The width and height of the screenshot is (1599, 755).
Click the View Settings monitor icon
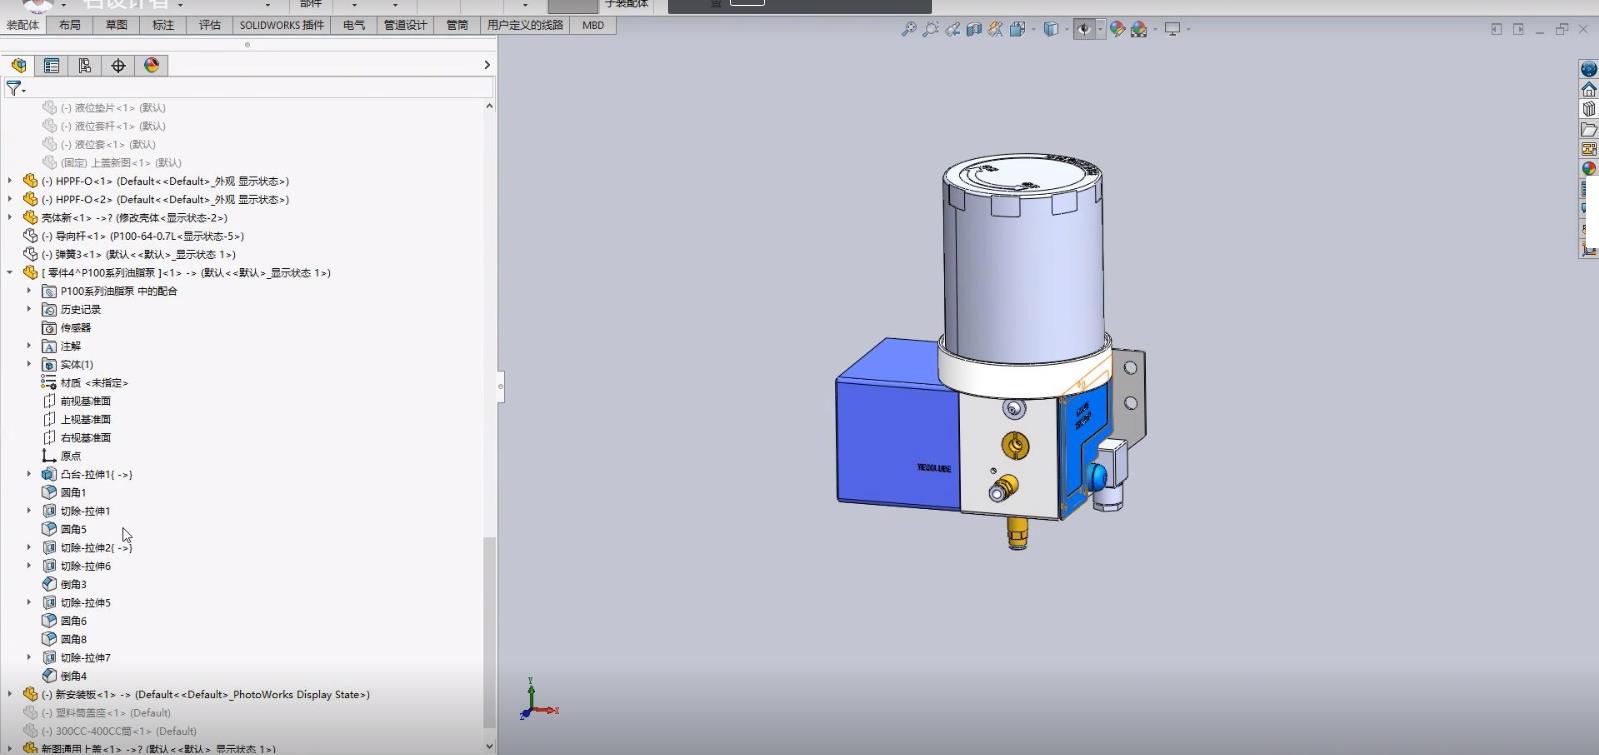(1172, 29)
